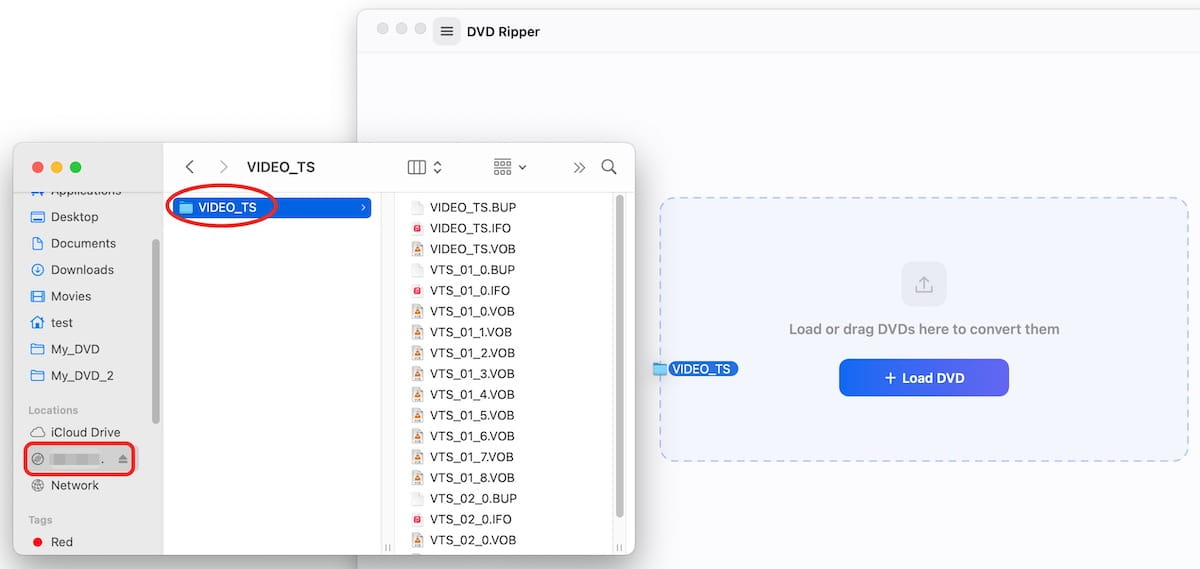Viewport: 1200px width, 569px height.
Task: Select file VTS_02_0.BUP
Action: click(472, 498)
